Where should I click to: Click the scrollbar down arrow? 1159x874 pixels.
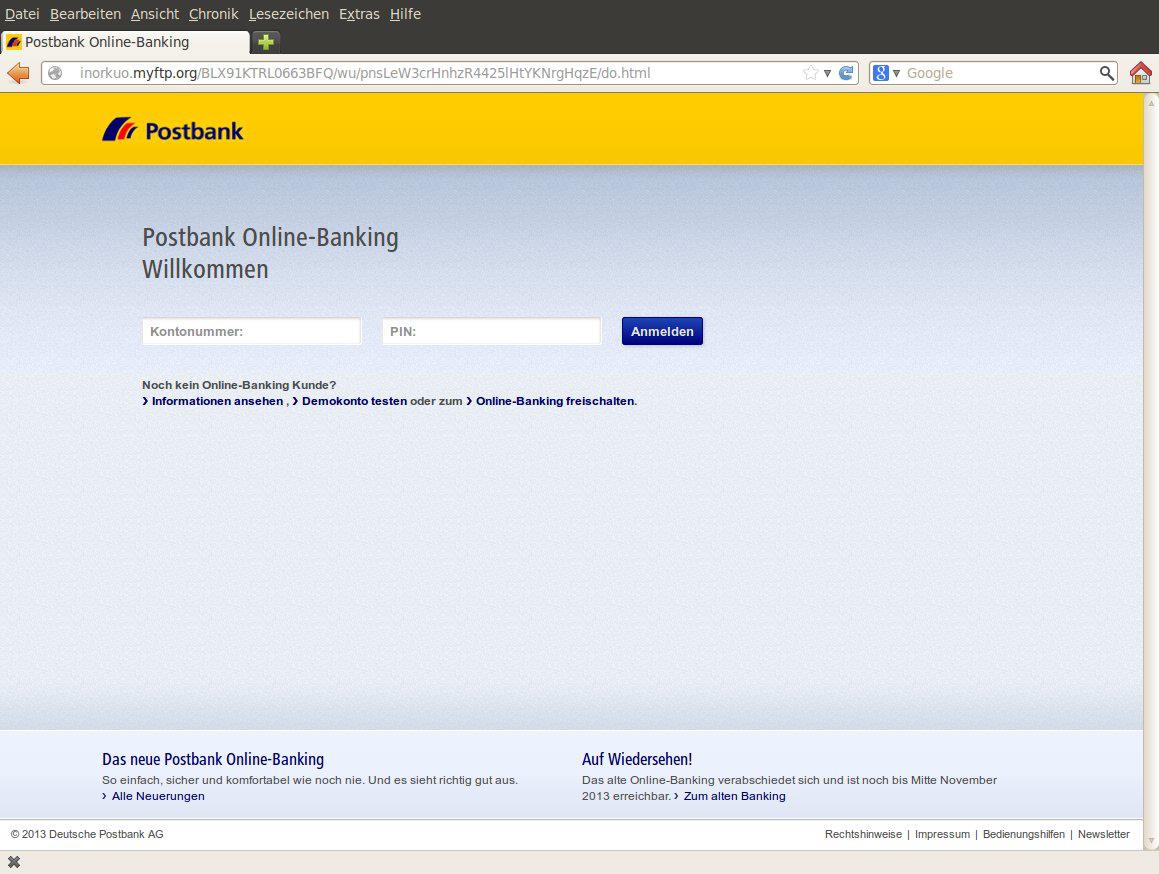tap(1151, 841)
